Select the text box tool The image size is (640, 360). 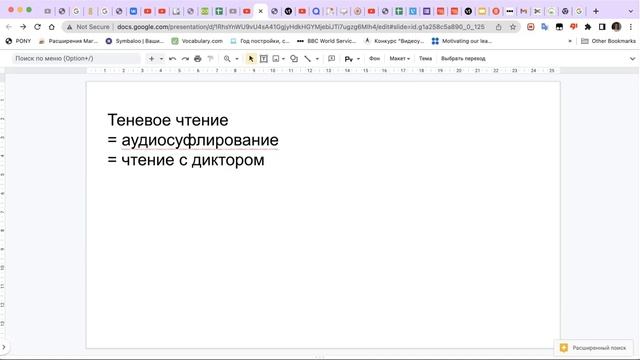click(x=264, y=59)
